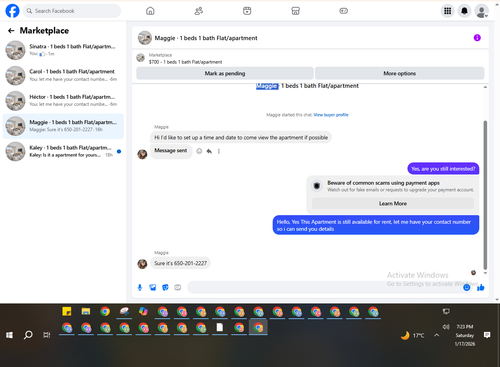
Task: Open the Gaming icon in top navigation
Action: click(344, 11)
